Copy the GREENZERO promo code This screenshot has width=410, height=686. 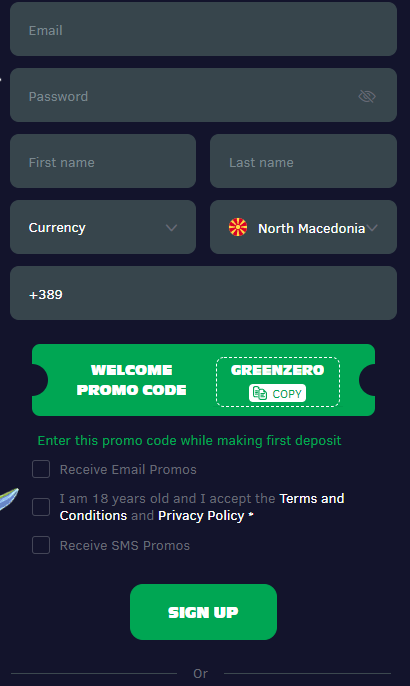click(x=277, y=393)
